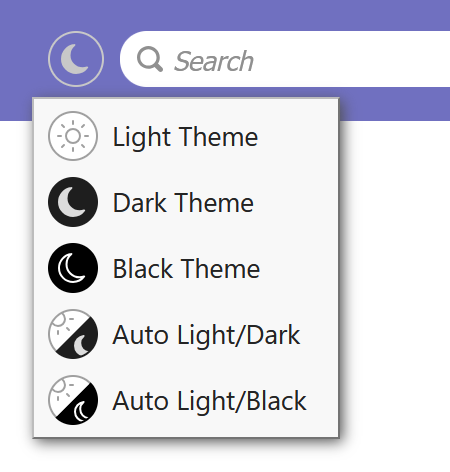
Task: Click the Search placeholder text
Action: pos(214,61)
